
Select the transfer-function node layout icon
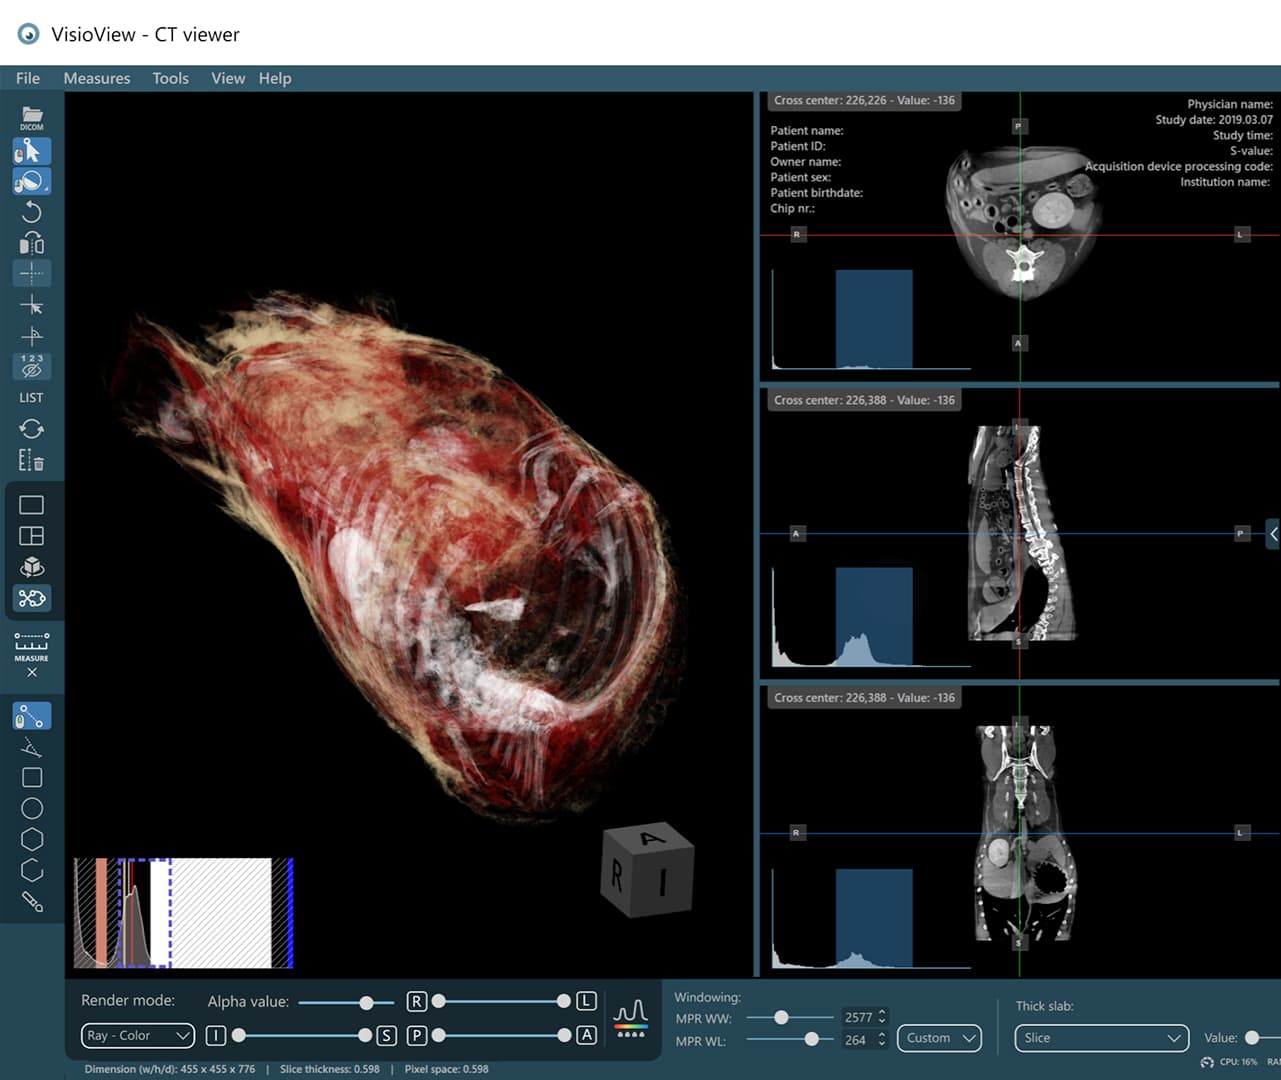click(x=32, y=598)
